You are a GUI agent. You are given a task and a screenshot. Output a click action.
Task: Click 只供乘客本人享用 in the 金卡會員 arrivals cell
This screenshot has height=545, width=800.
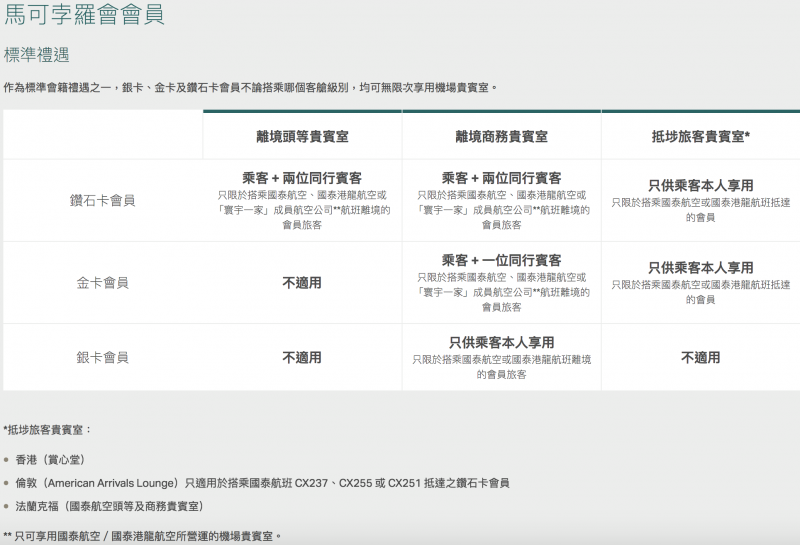point(701,267)
